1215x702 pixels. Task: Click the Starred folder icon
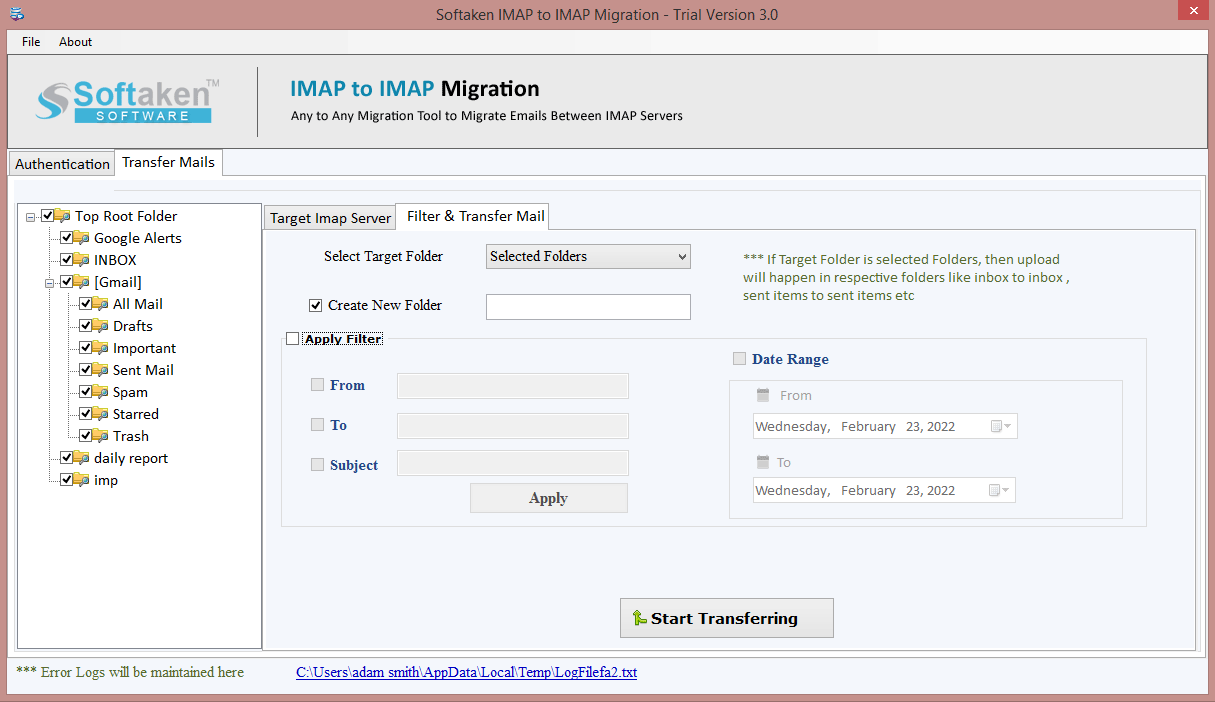click(x=100, y=414)
